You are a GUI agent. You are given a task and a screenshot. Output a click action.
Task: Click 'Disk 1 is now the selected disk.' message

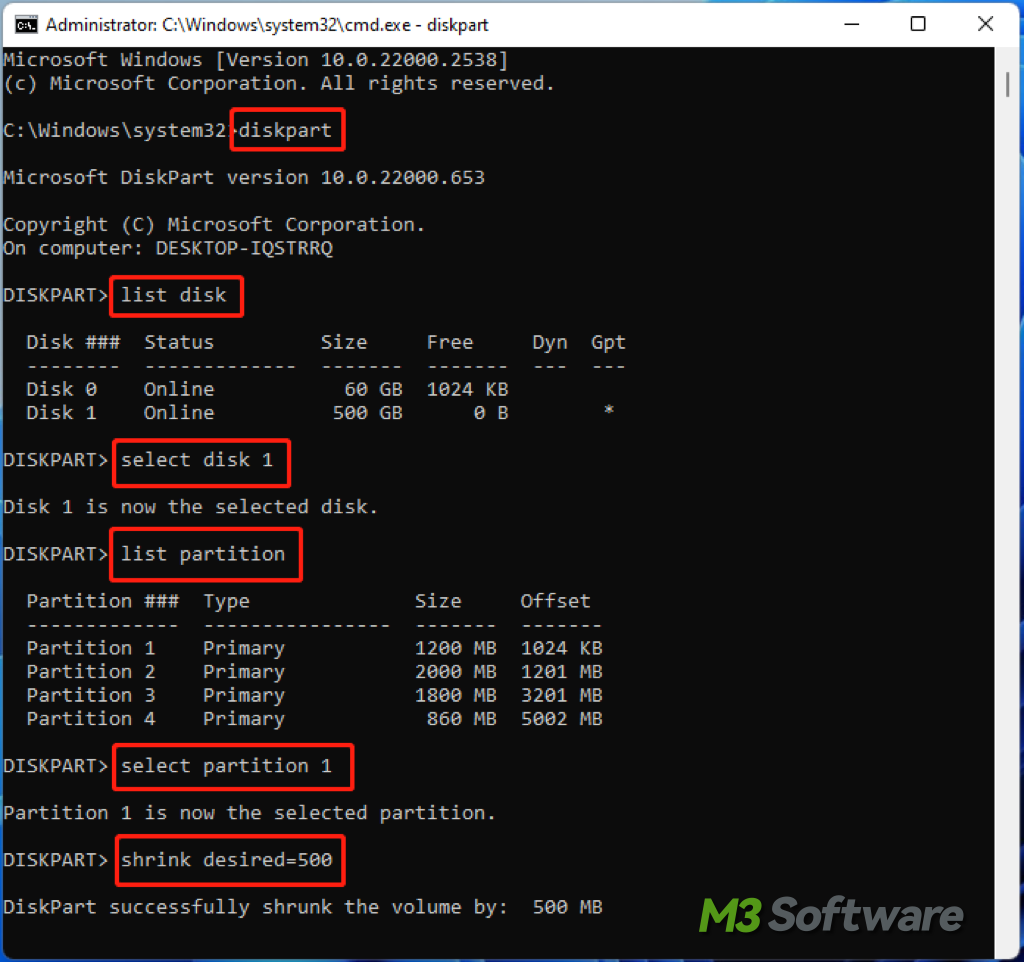pos(190,507)
